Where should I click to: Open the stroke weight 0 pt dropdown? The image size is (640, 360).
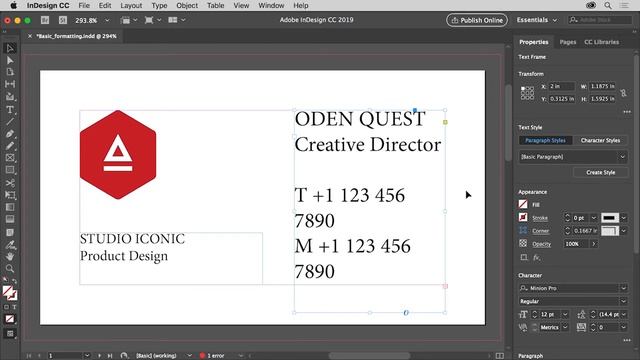[x=594, y=218]
